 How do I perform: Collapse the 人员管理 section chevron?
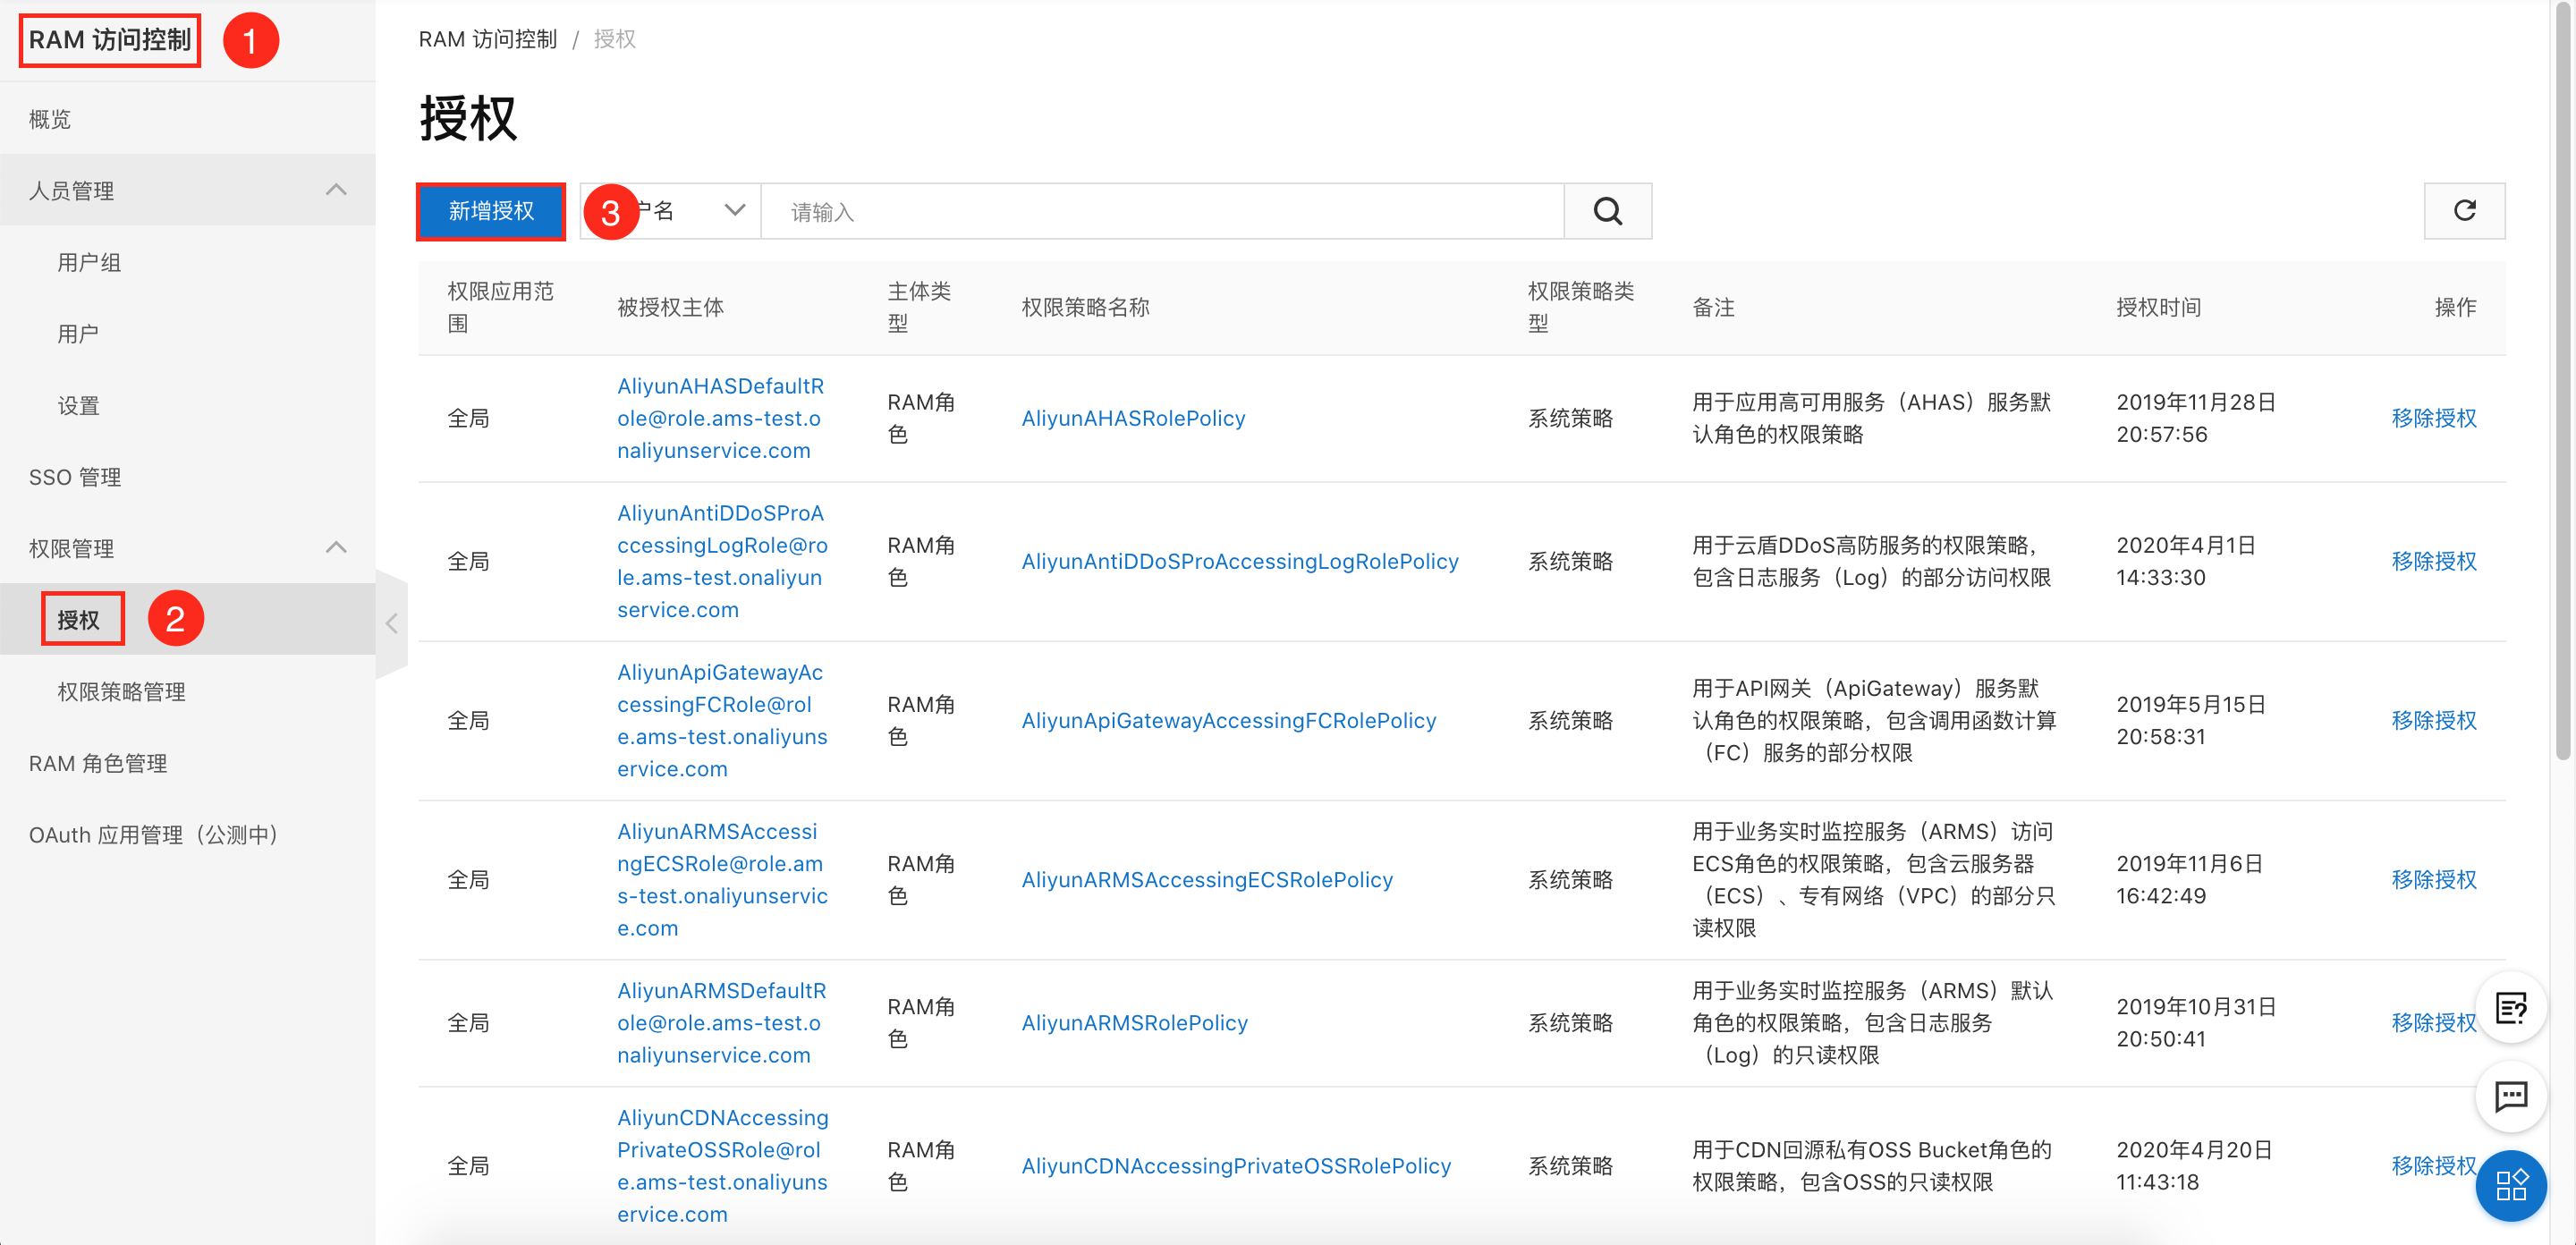point(336,190)
